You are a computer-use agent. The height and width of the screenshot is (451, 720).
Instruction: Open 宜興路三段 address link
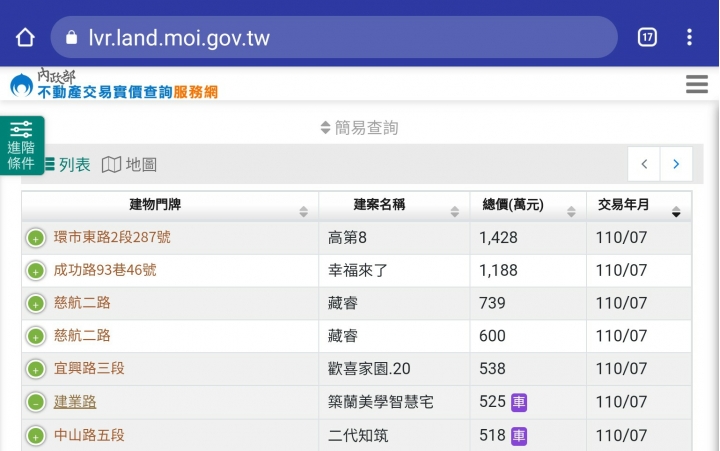pos(89,368)
